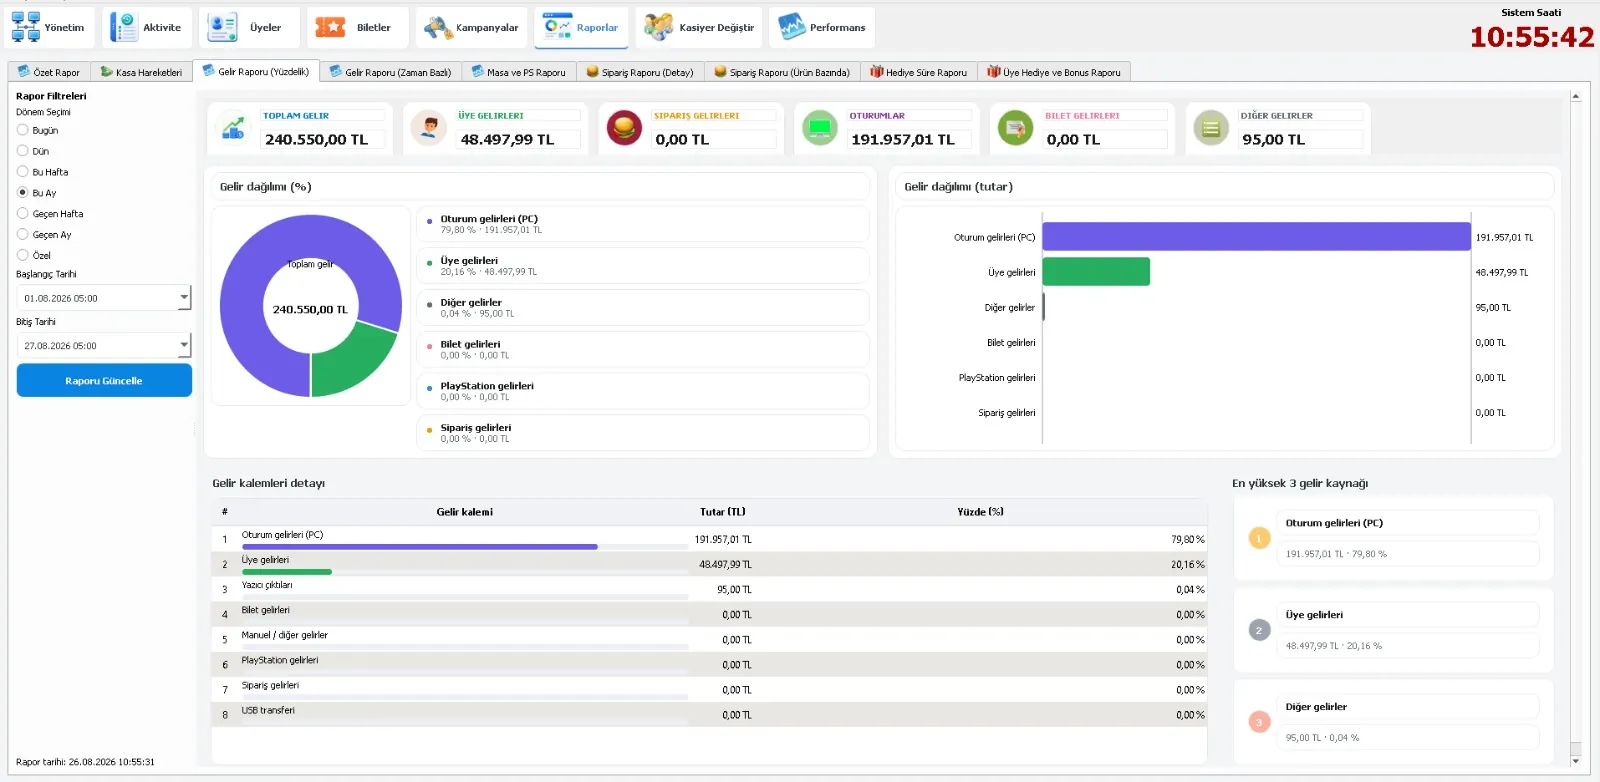Click the Aktivite toolbar icon
The width and height of the screenshot is (1600, 782).
pos(124,27)
